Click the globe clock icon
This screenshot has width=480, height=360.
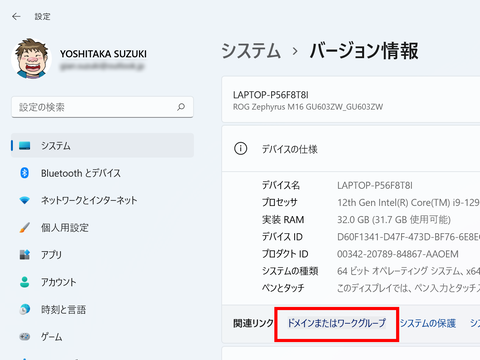25,309
